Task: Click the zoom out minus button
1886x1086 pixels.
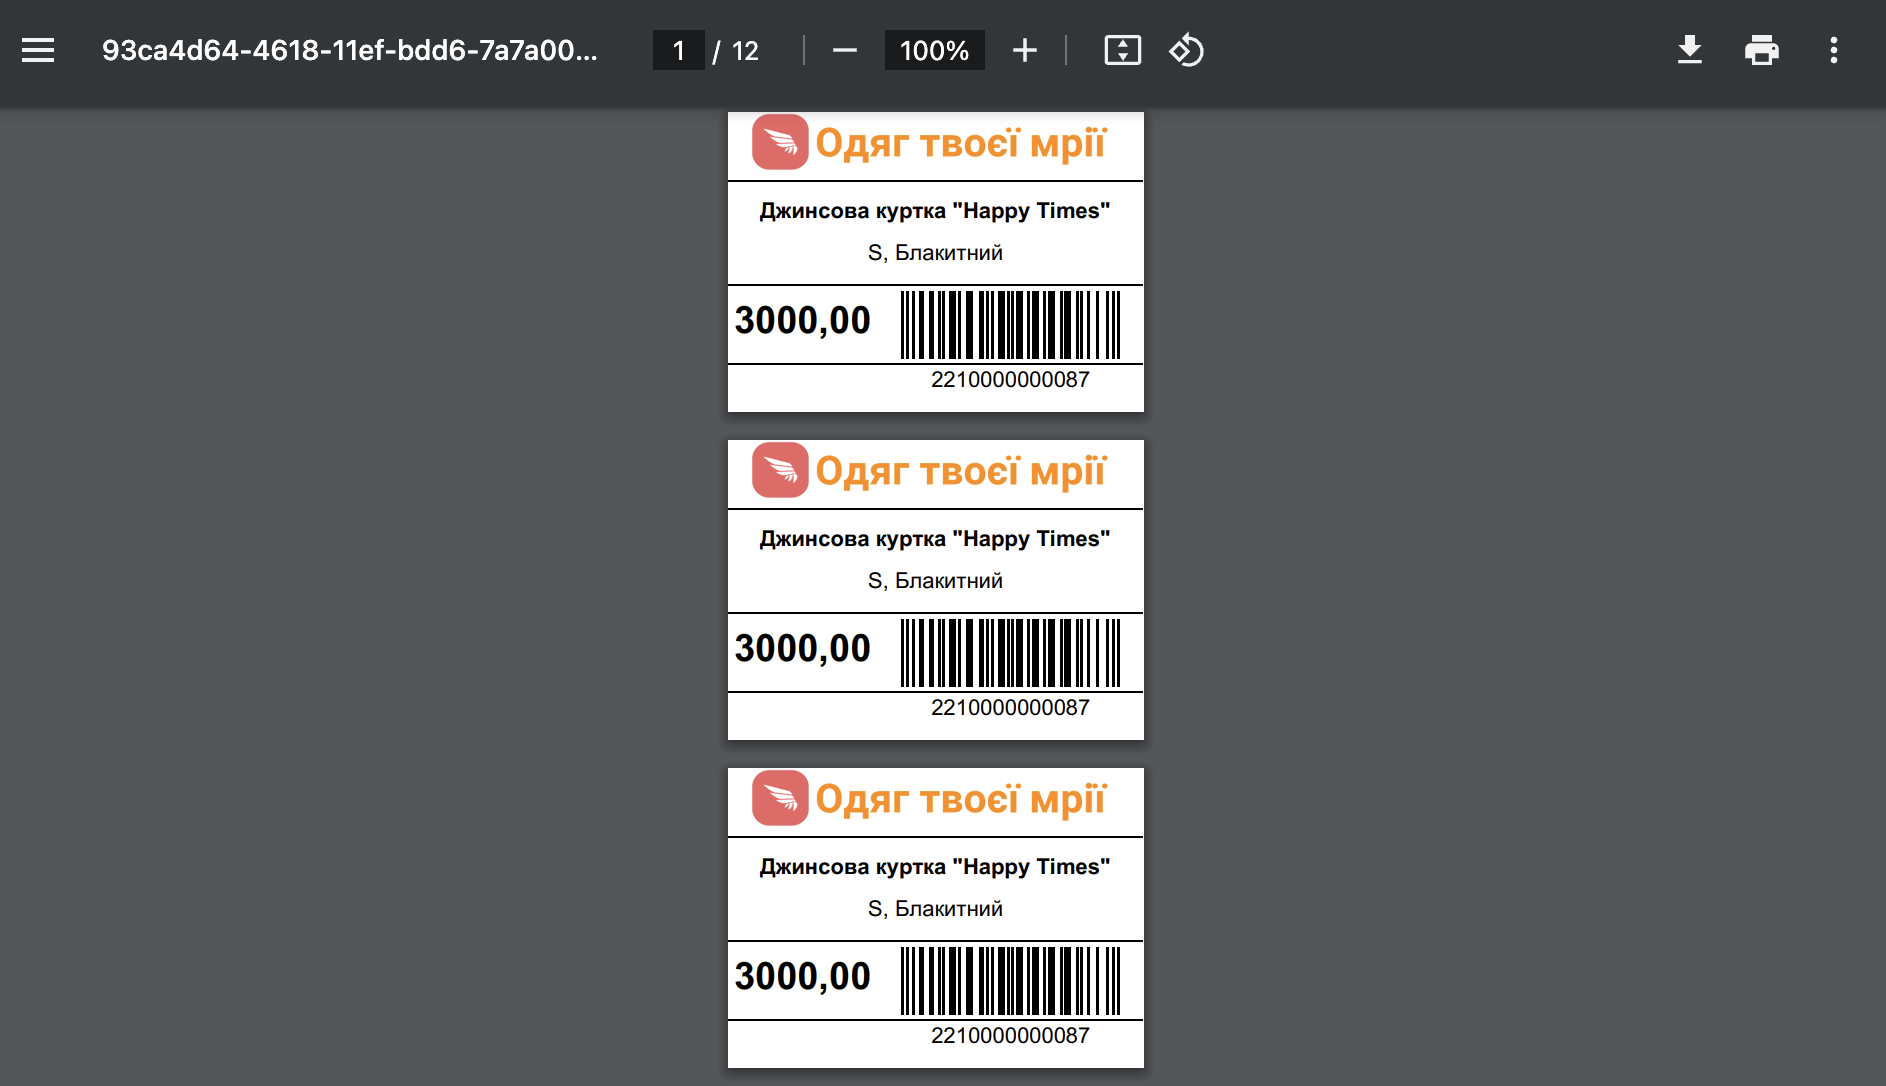Action: coord(845,50)
